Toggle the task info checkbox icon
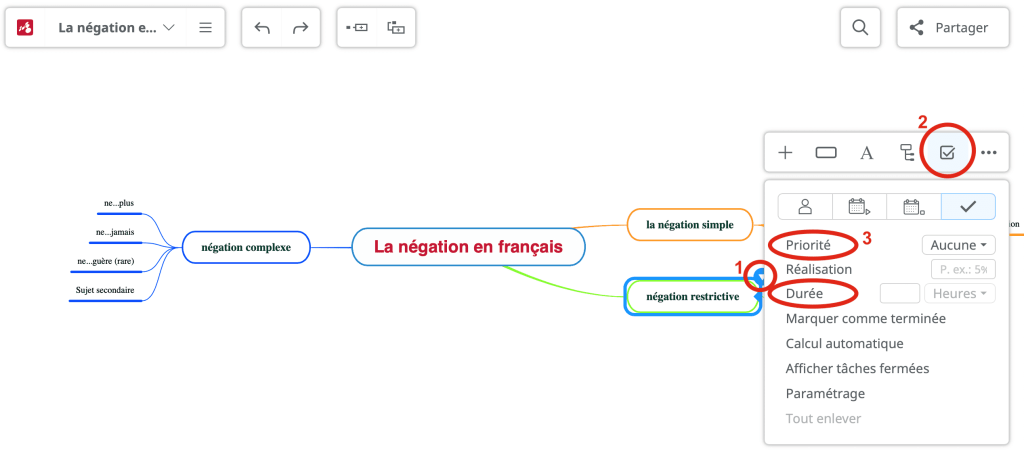The width and height of the screenshot is (1024, 476). pyautogui.click(x=947, y=153)
